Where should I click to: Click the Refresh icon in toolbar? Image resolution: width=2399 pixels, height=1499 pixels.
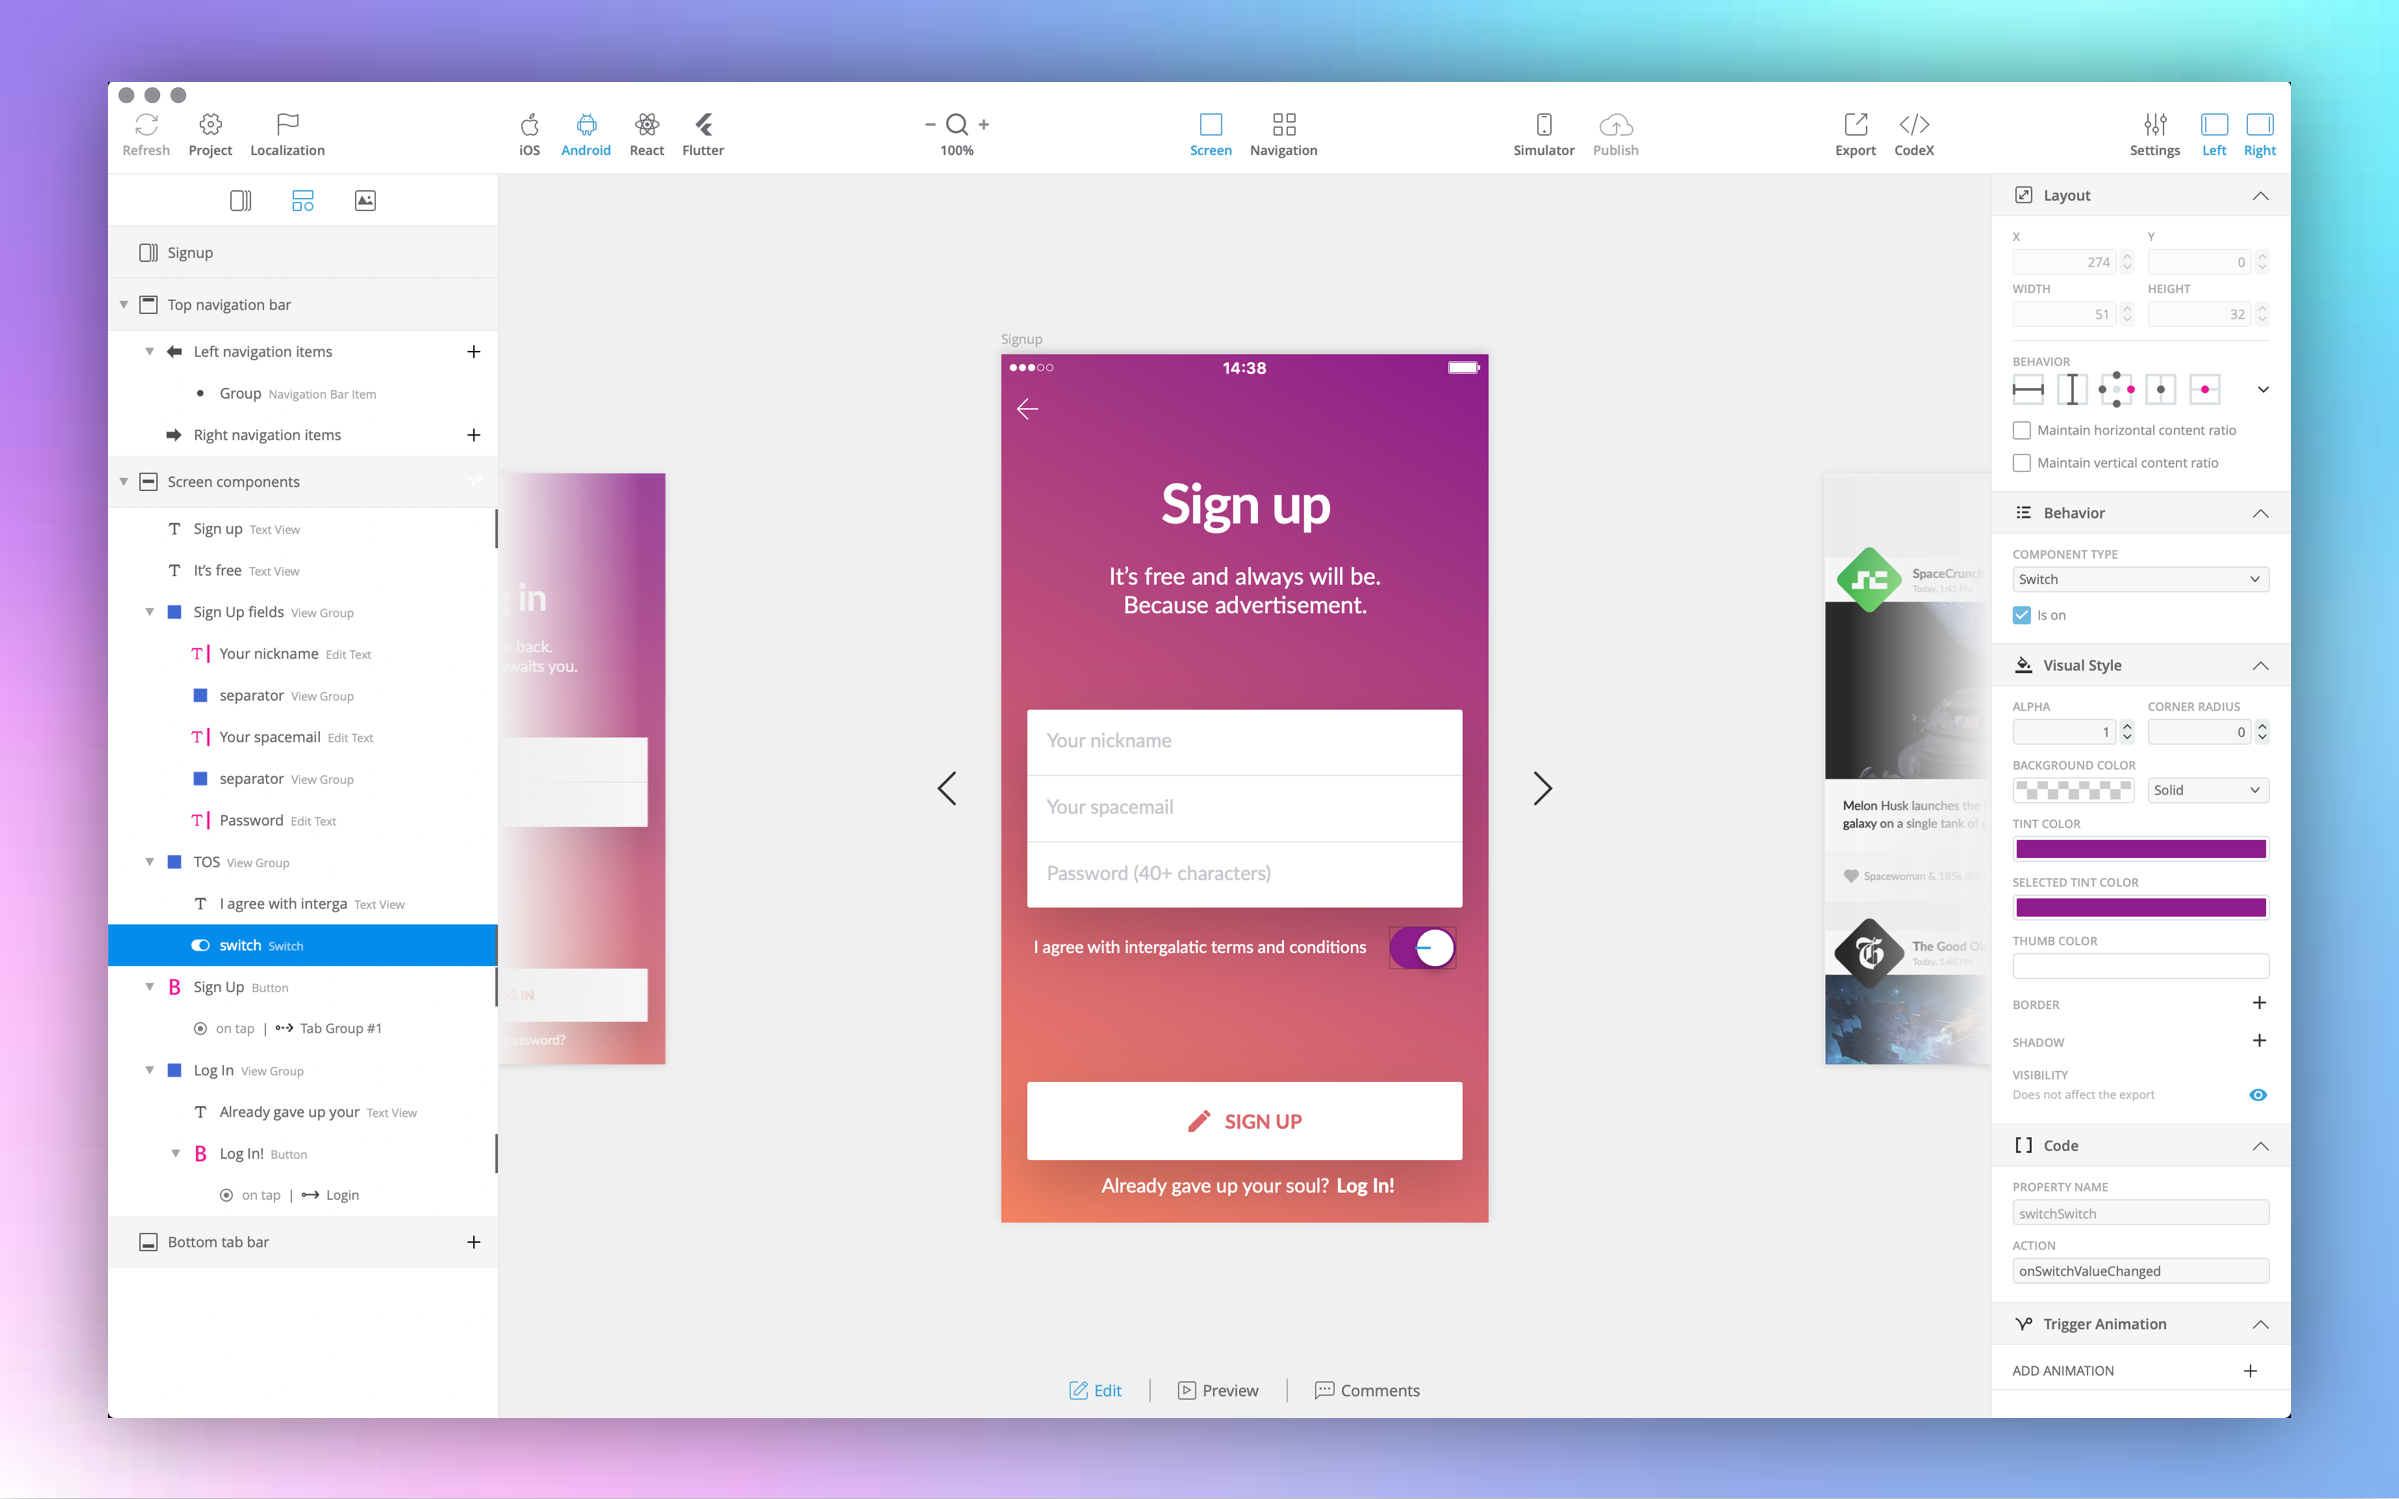tap(146, 125)
